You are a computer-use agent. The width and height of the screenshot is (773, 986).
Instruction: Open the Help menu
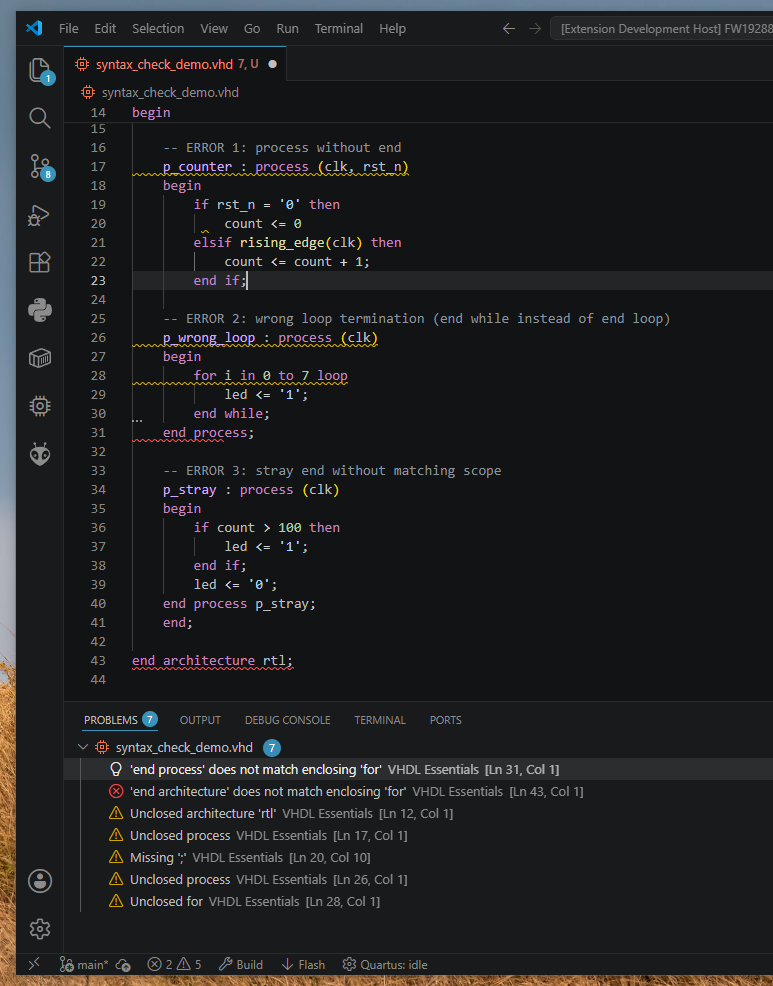tap(392, 28)
